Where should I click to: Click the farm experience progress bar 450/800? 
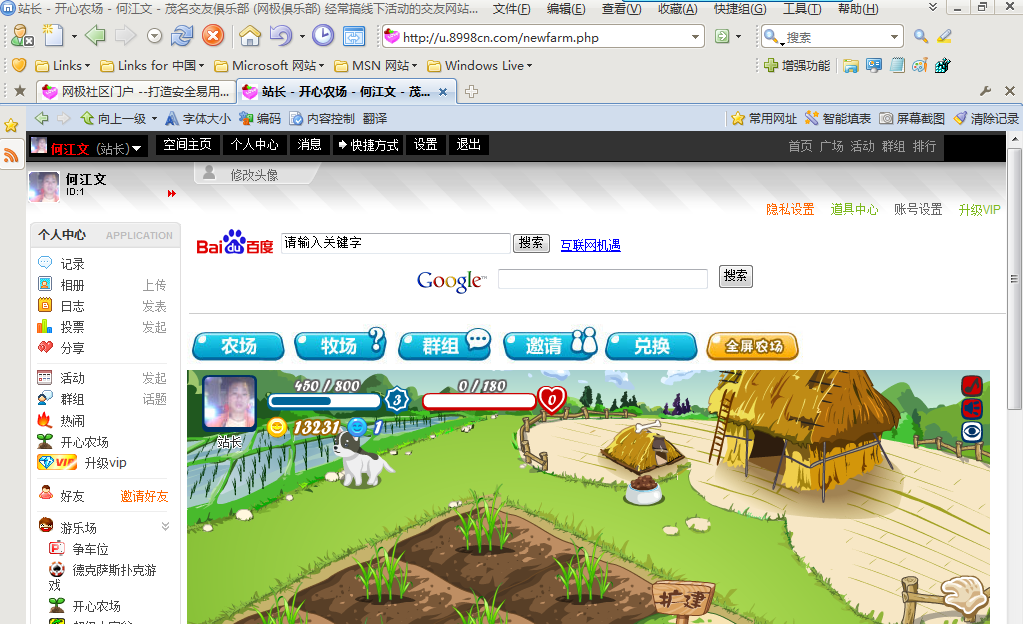pos(324,400)
